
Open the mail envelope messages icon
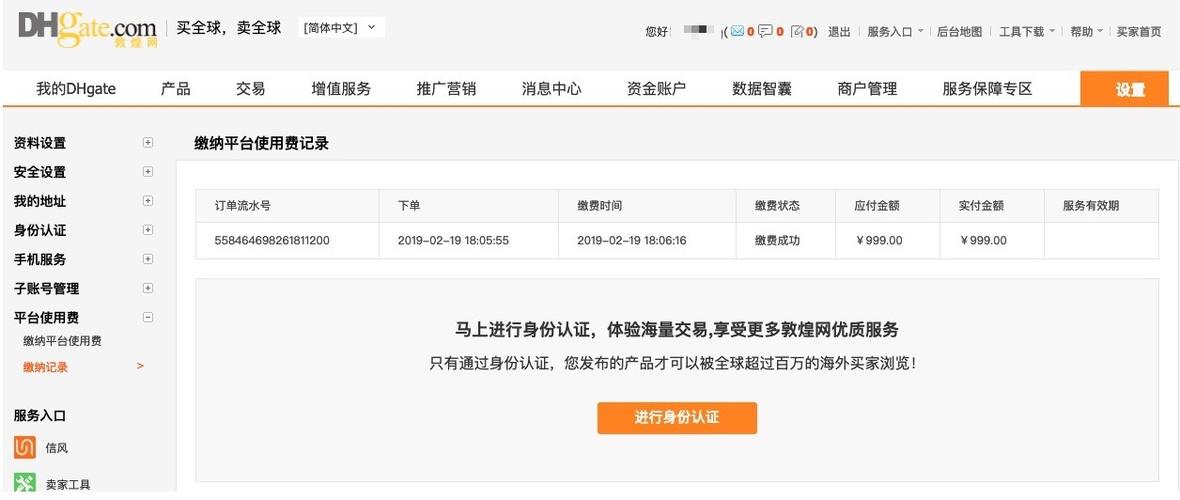coord(738,32)
